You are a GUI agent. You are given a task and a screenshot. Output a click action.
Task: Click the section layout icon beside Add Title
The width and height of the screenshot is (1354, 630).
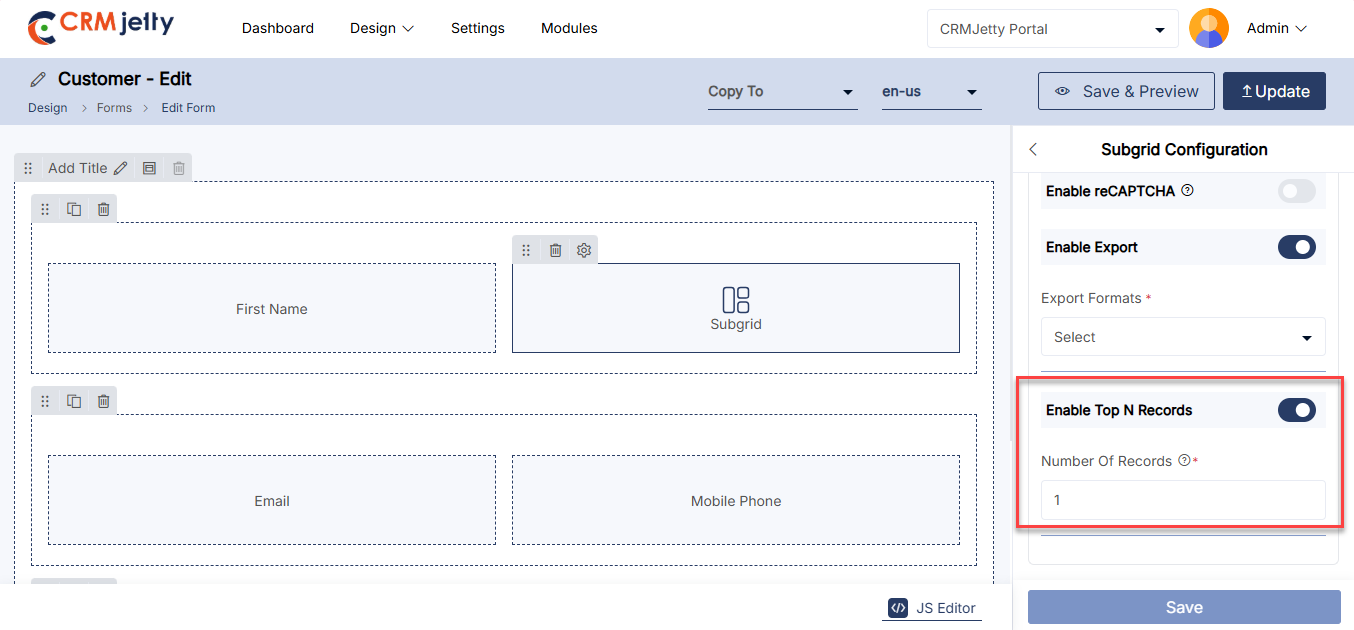coord(149,168)
